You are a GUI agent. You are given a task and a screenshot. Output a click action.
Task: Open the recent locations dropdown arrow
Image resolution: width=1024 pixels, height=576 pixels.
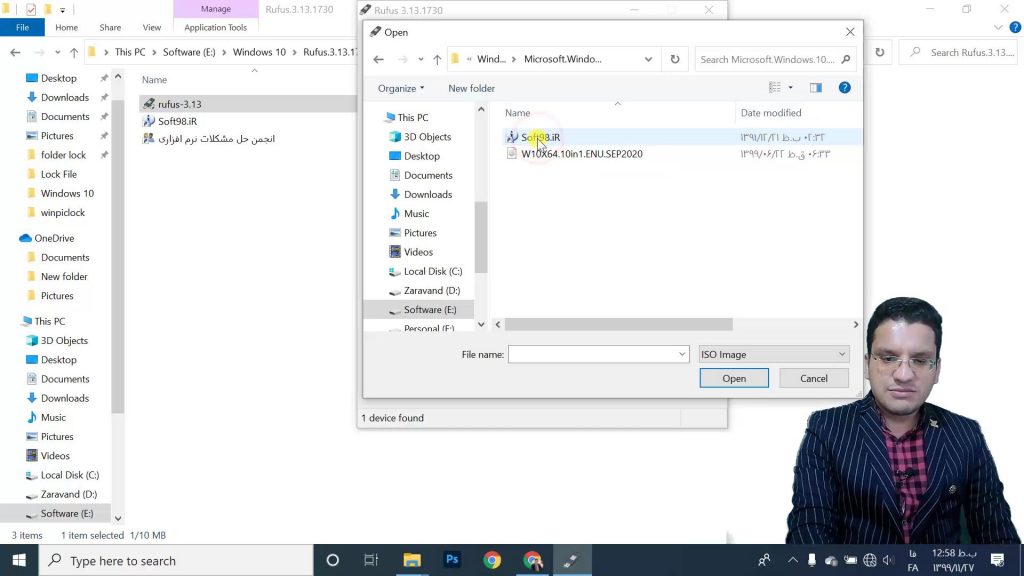point(421,59)
